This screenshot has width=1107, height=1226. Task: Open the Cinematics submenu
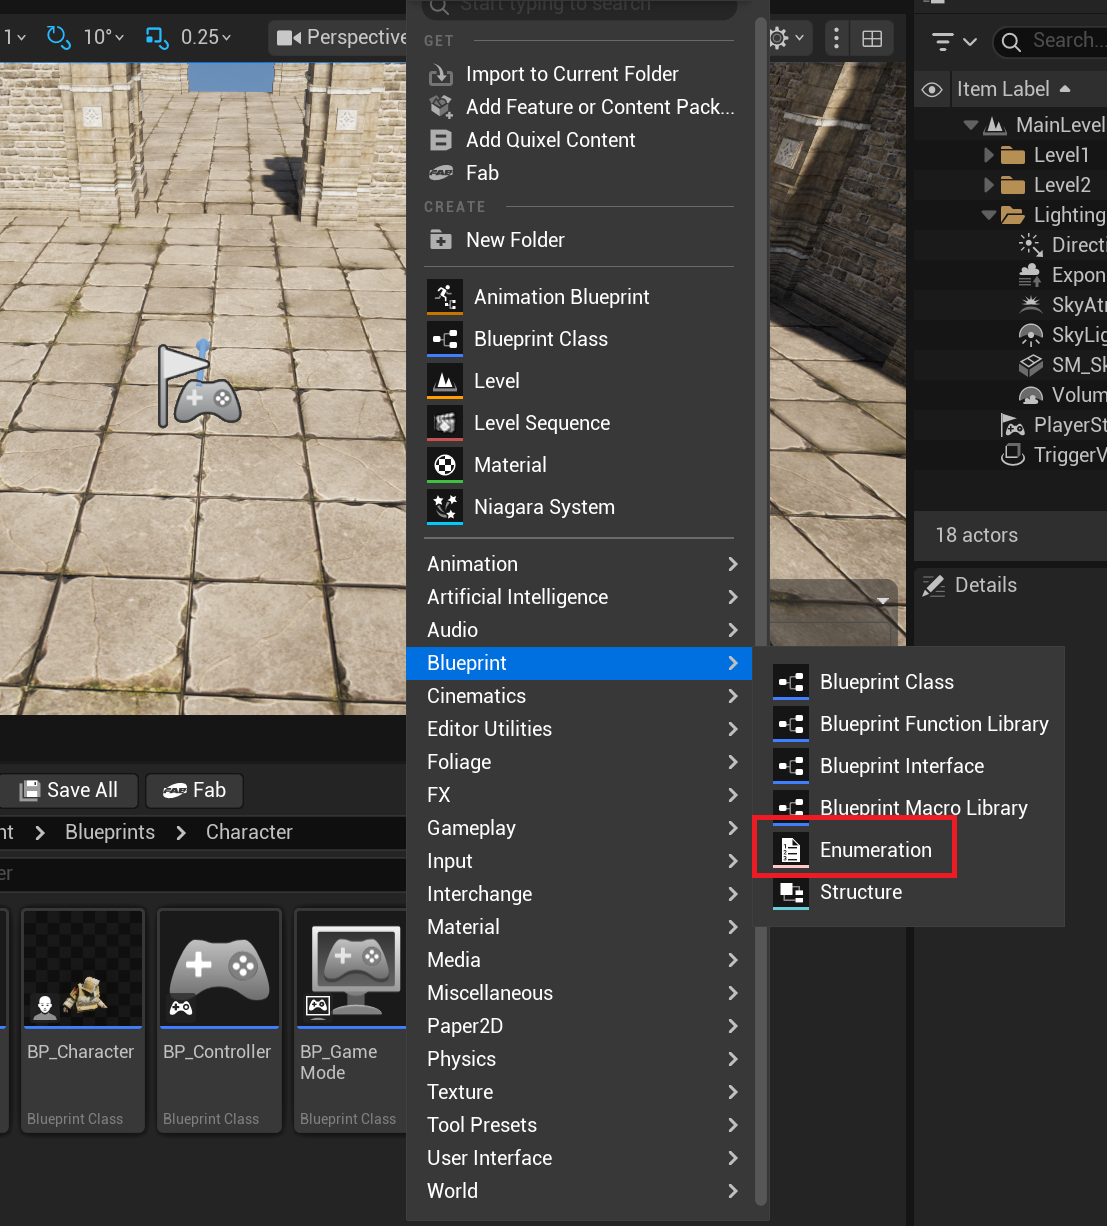point(579,696)
